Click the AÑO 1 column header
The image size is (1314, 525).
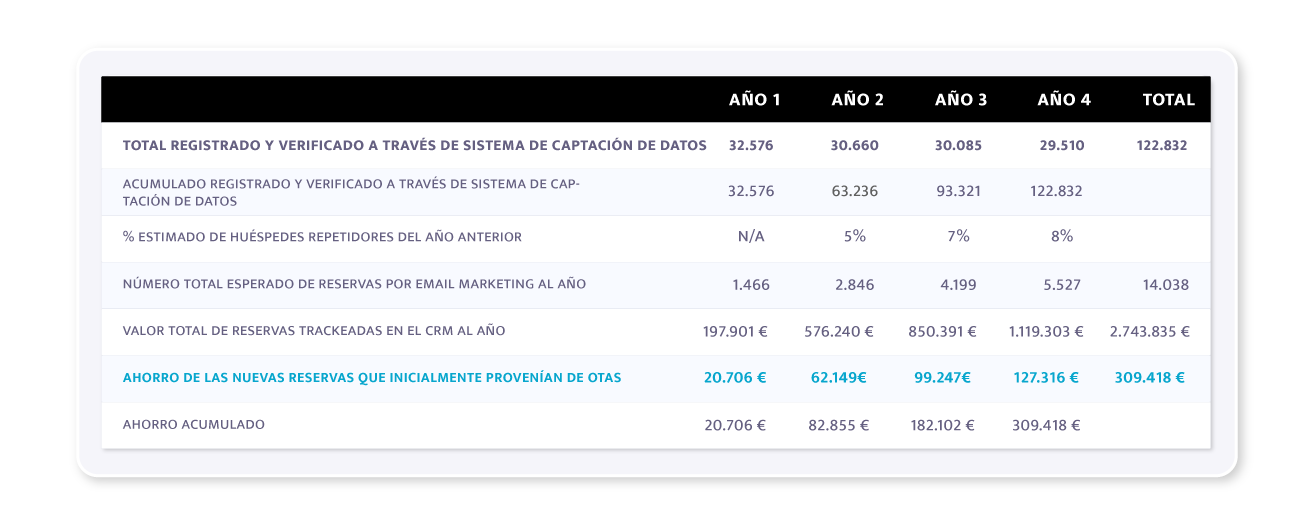coord(755,100)
